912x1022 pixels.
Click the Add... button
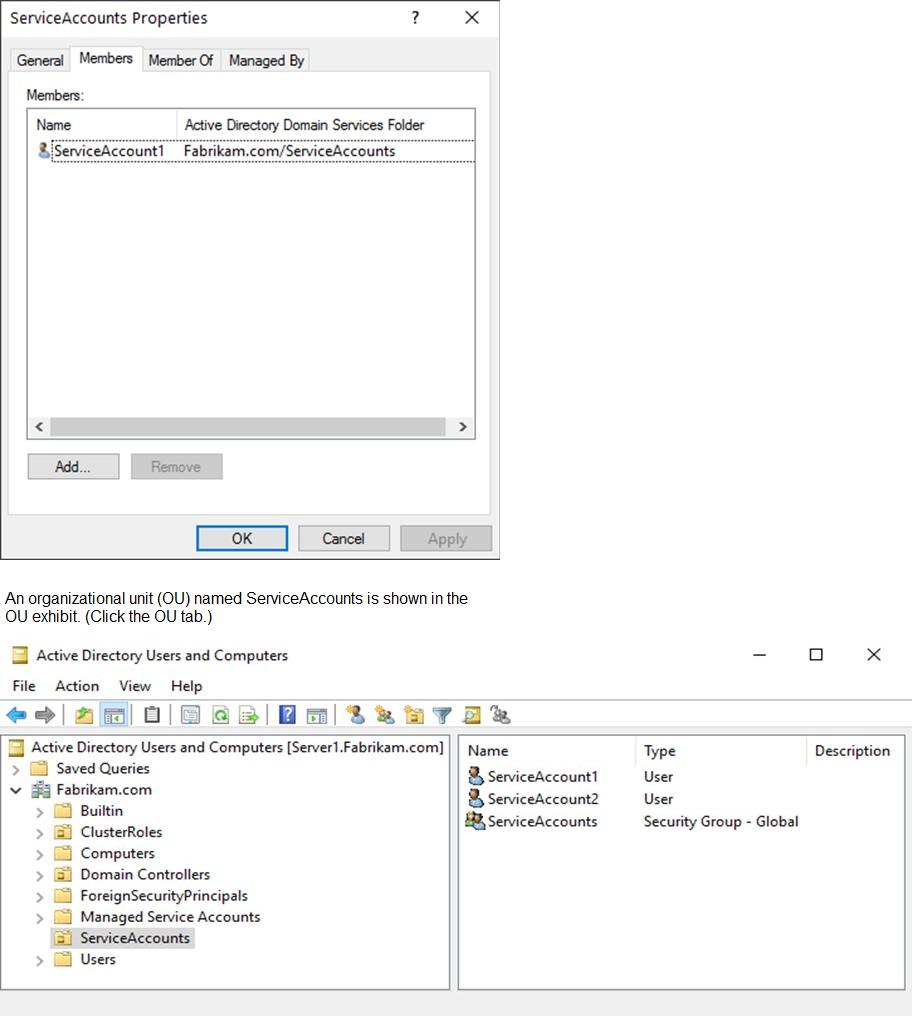[73, 467]
